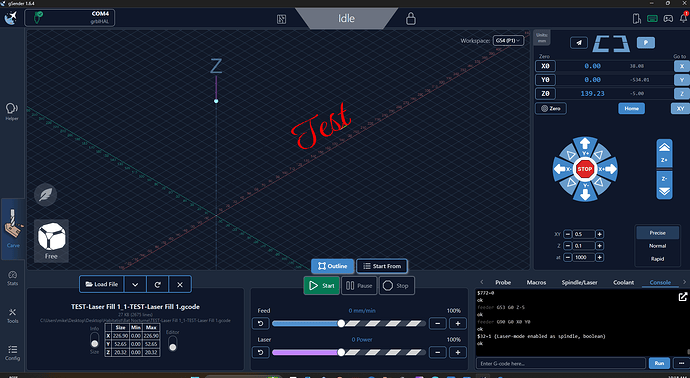
Task: Open the Stats sidebar icon
Action: click(x=12, y=278)
